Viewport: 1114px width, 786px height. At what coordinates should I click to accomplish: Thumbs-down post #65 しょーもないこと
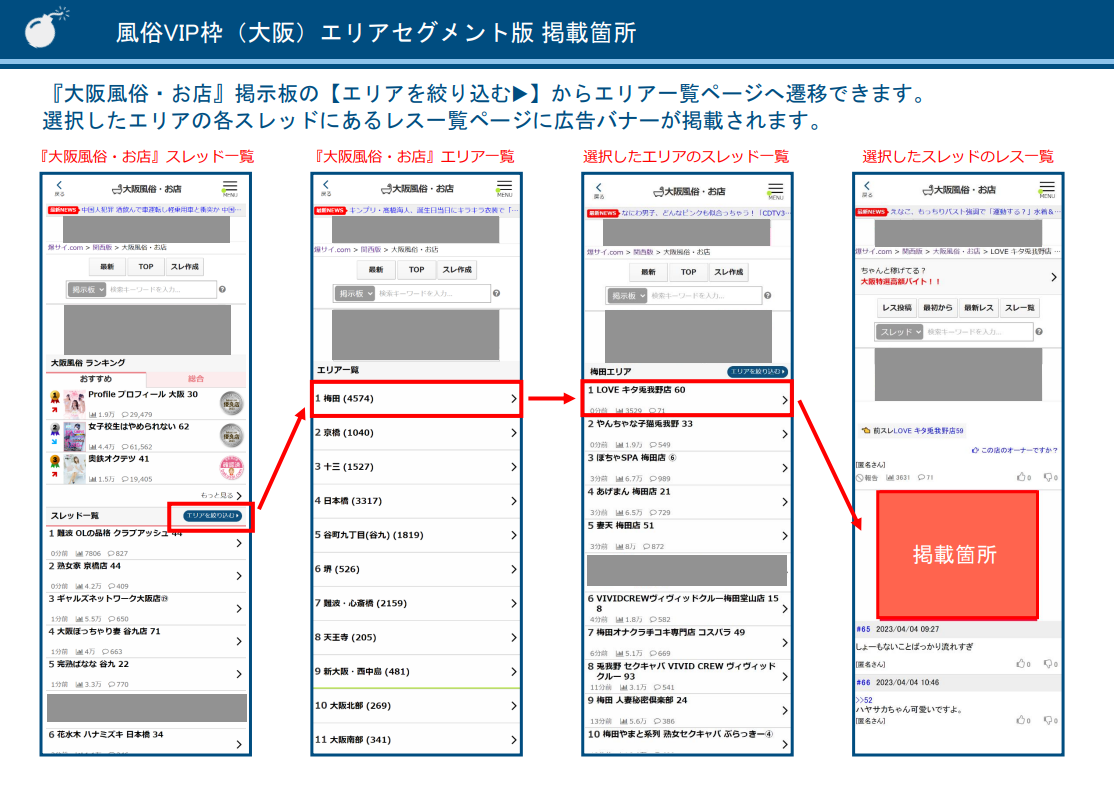[x=1050, y=664]
